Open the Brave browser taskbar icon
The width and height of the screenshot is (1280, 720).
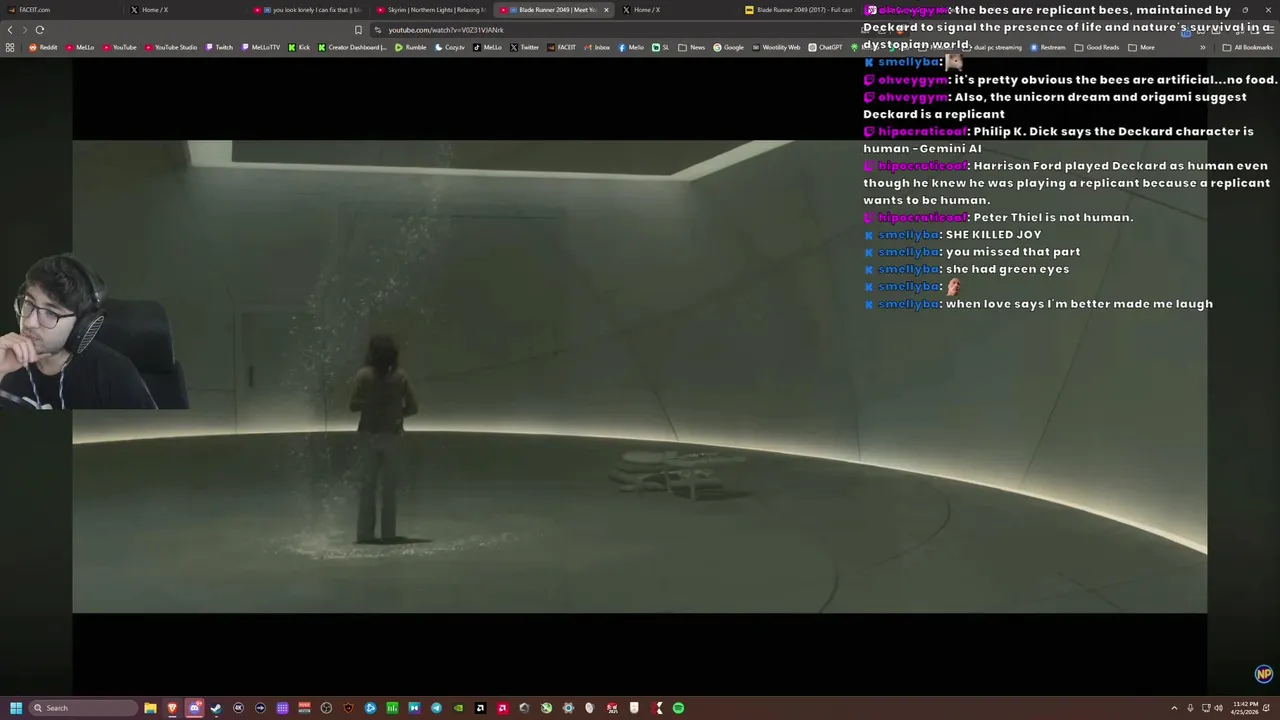click(172, 708)
